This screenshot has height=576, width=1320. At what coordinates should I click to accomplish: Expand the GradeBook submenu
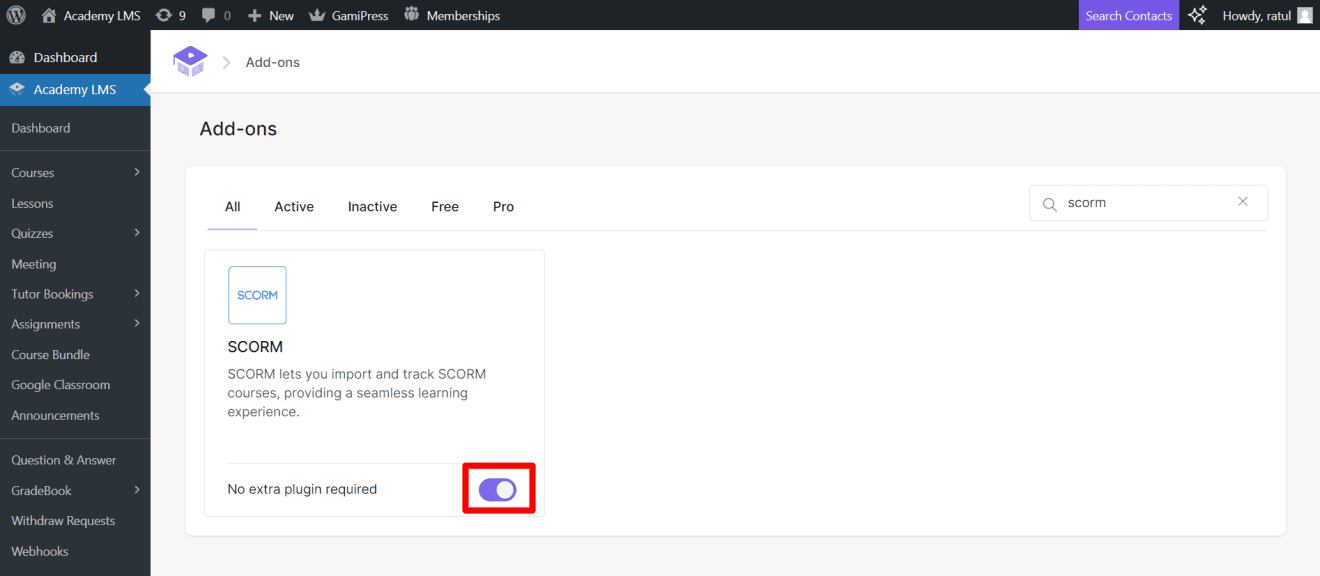coord(137,490)
